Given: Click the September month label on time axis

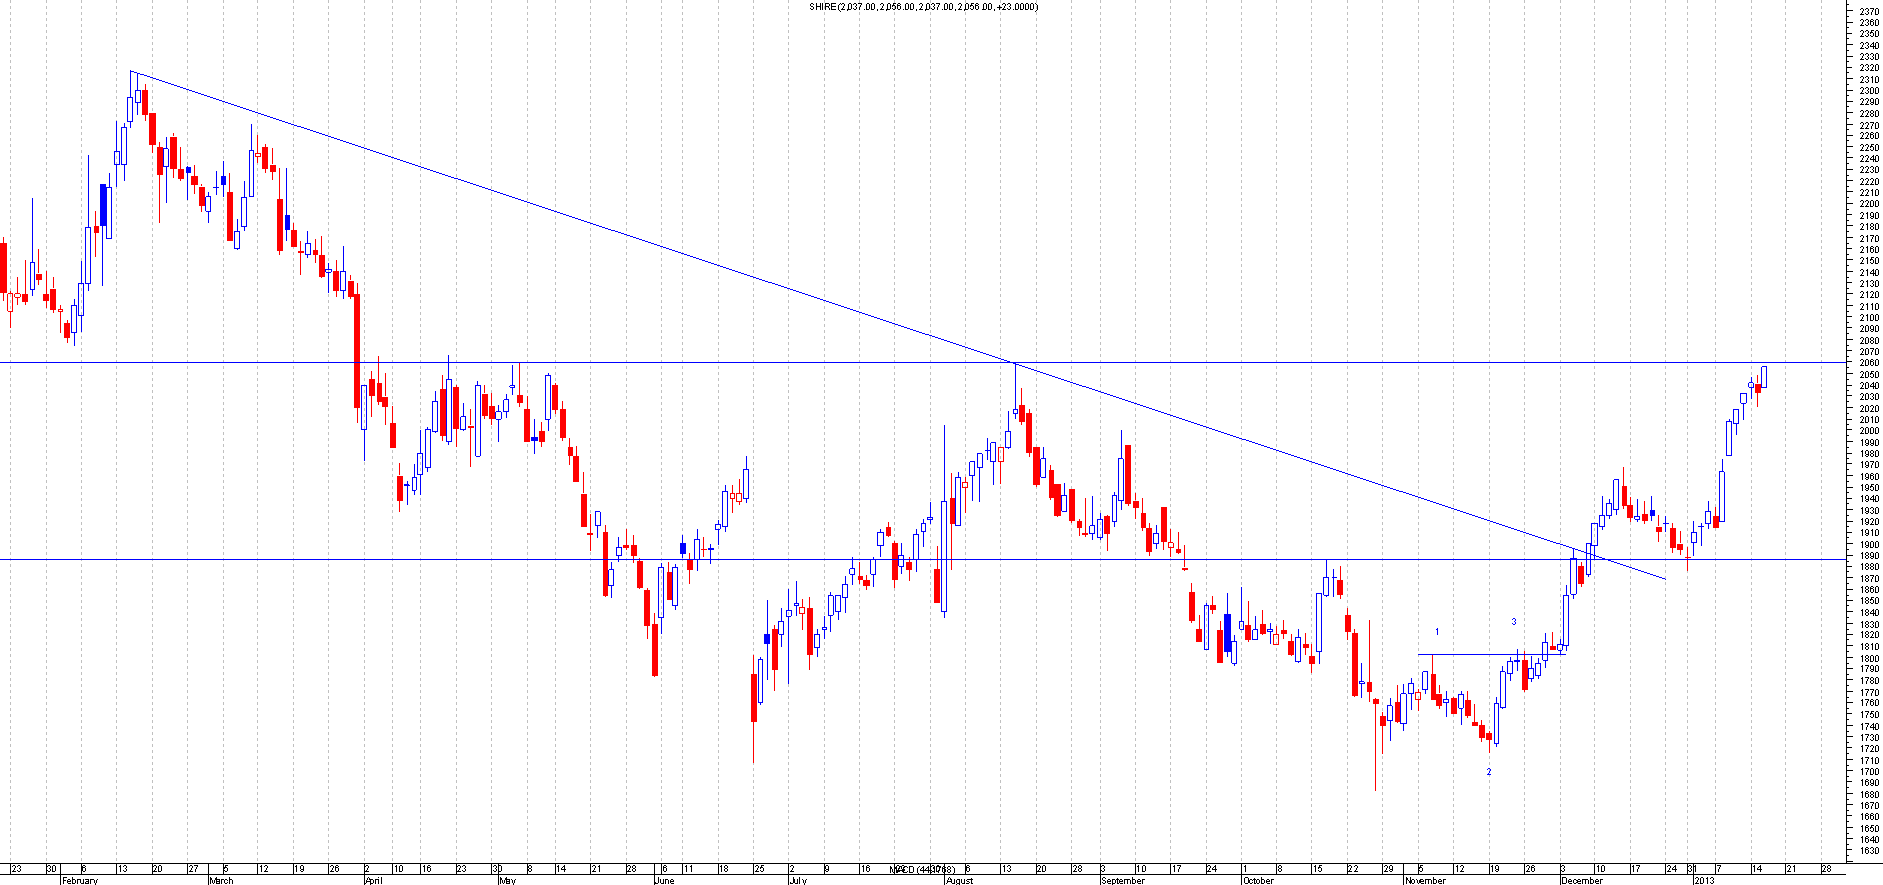Looking at the screenshot, I should coord(1122,880).
